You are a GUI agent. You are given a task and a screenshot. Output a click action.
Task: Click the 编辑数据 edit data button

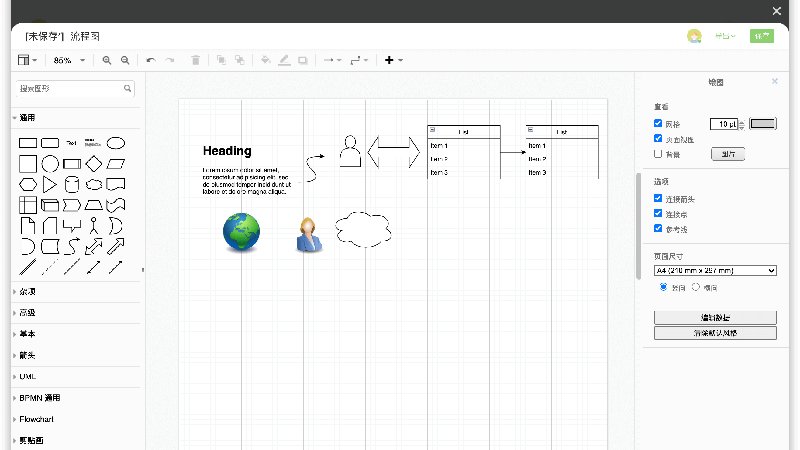point(715,317)
